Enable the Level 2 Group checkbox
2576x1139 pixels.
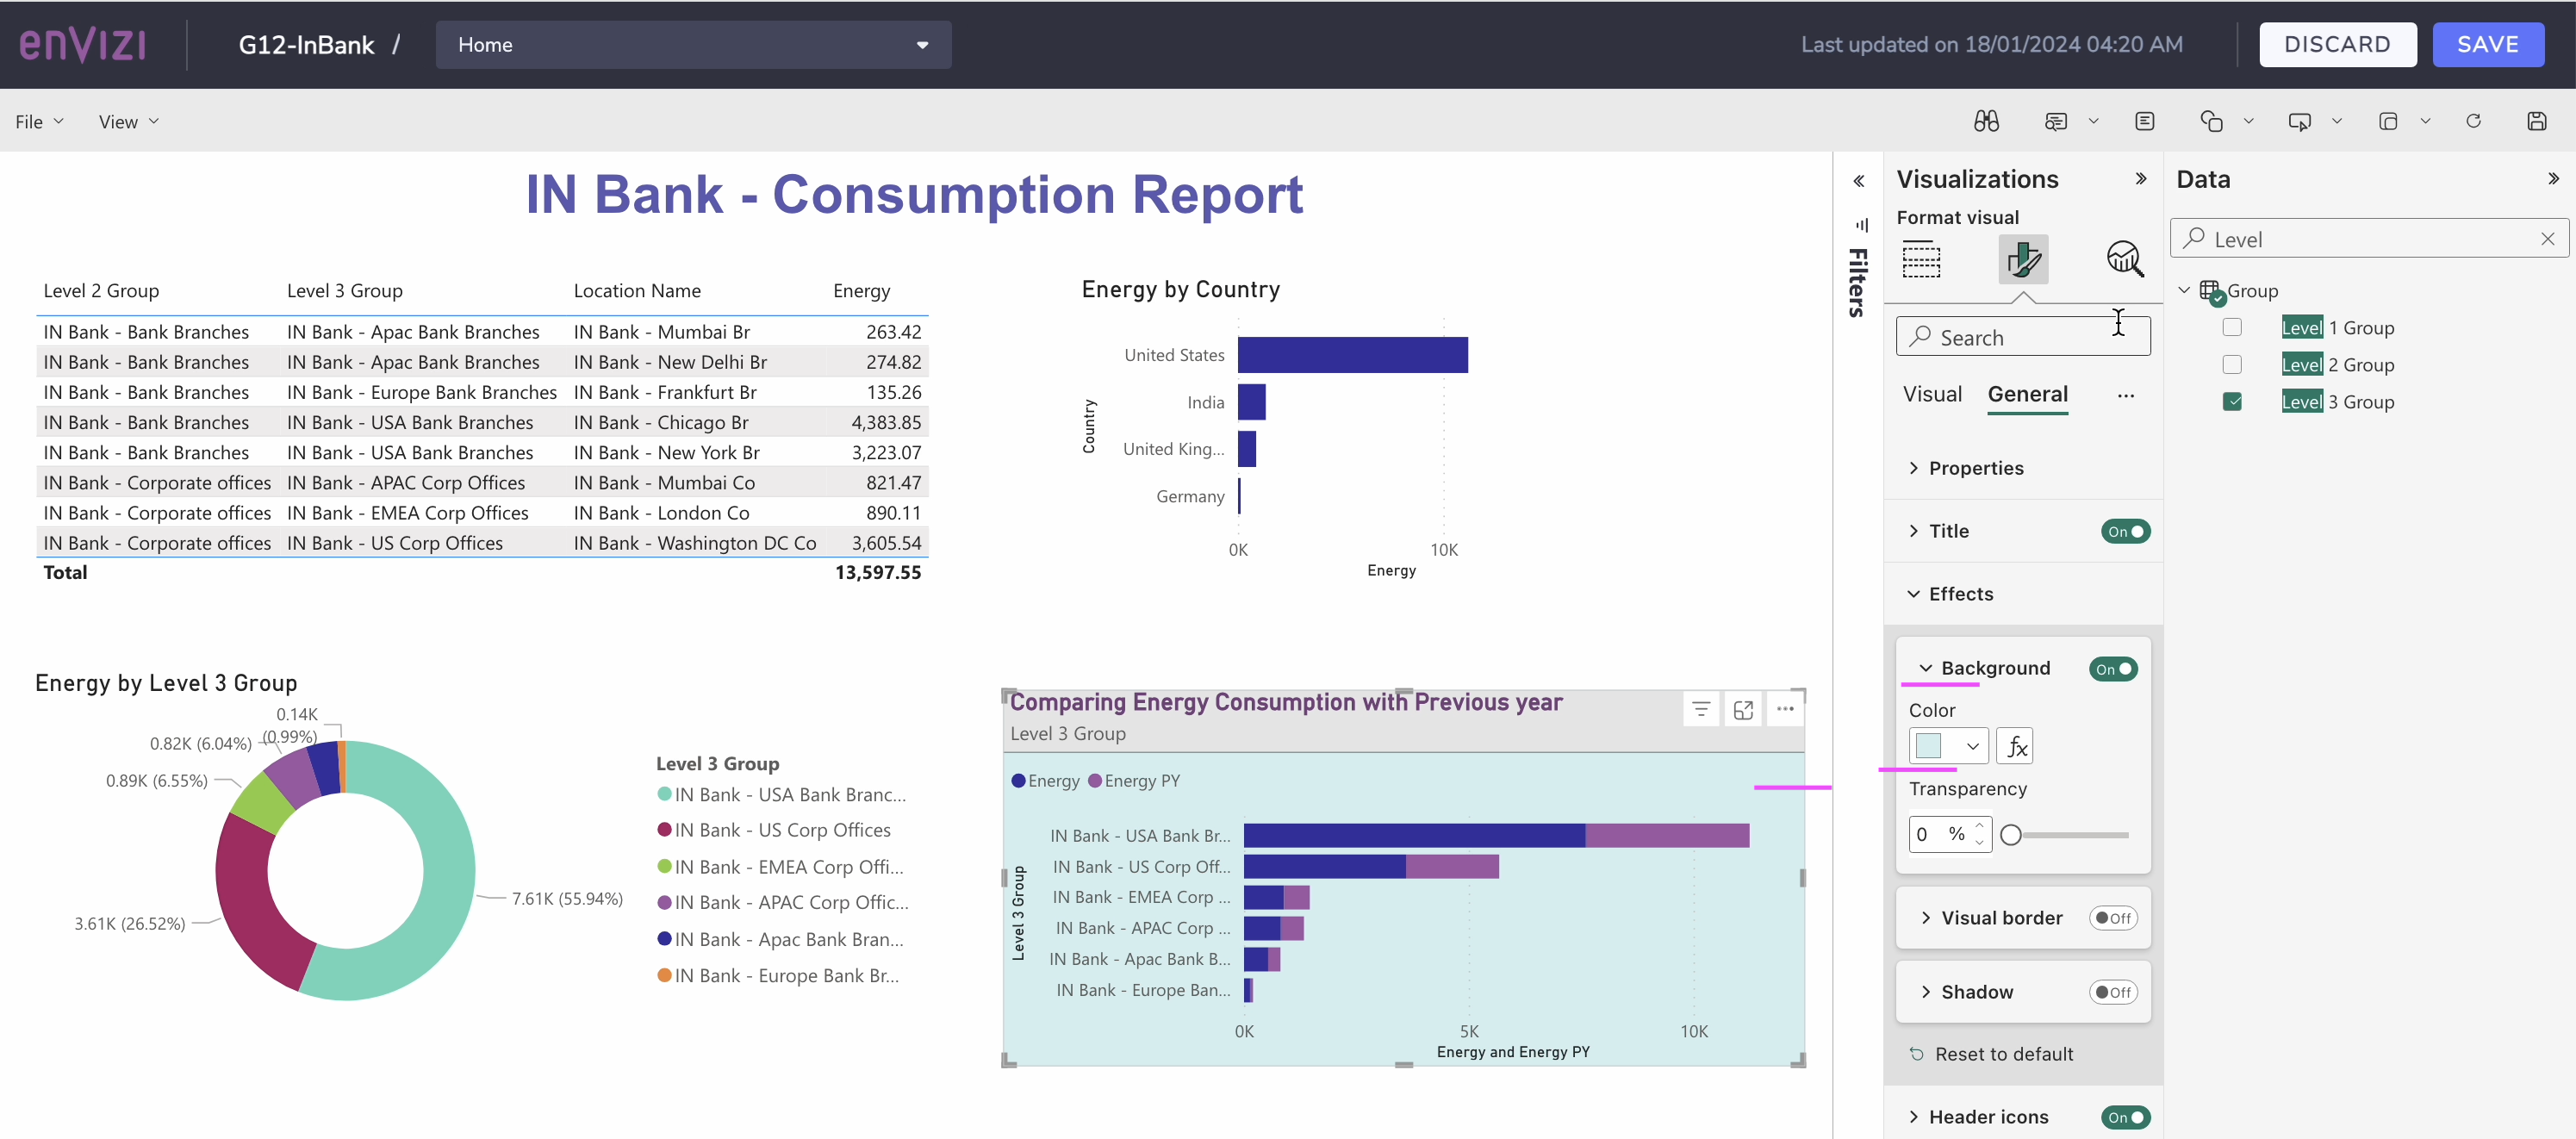[x=2232, y=364]
